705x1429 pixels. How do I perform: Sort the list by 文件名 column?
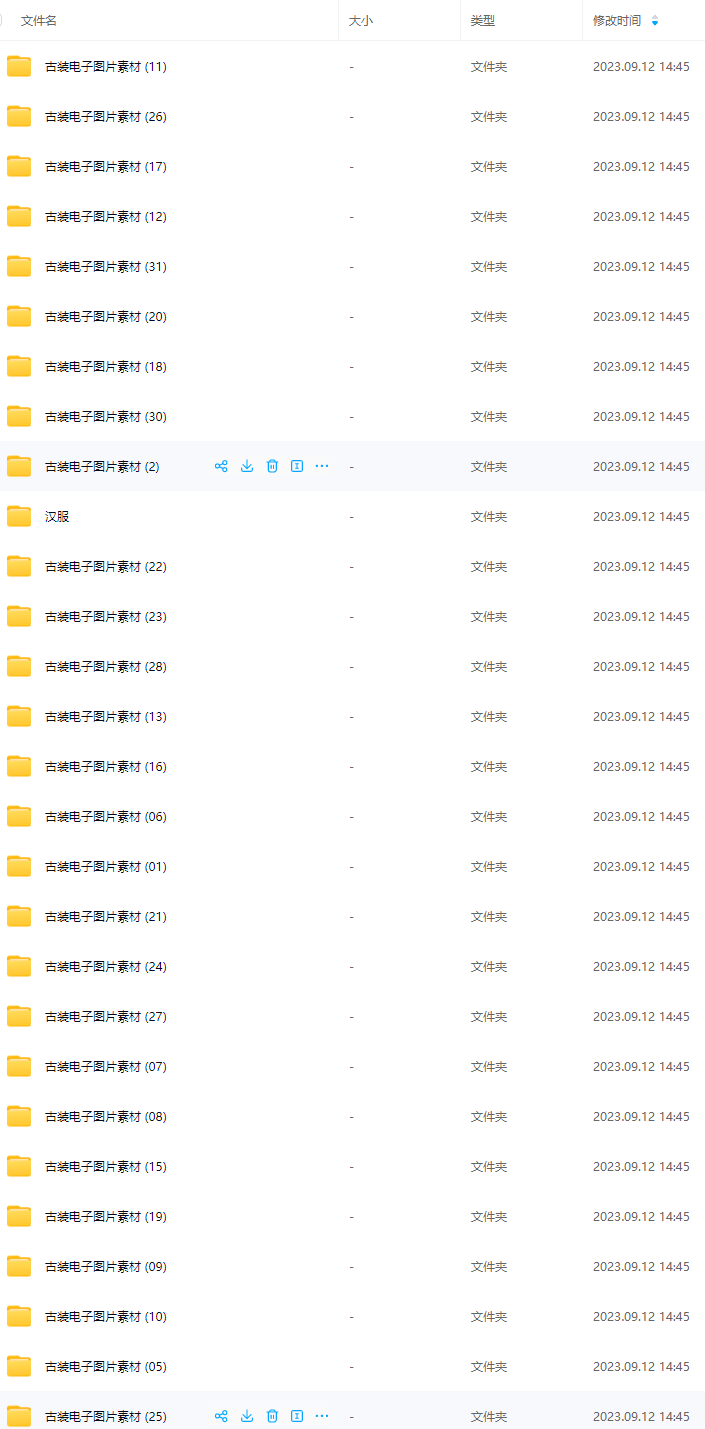39,20
